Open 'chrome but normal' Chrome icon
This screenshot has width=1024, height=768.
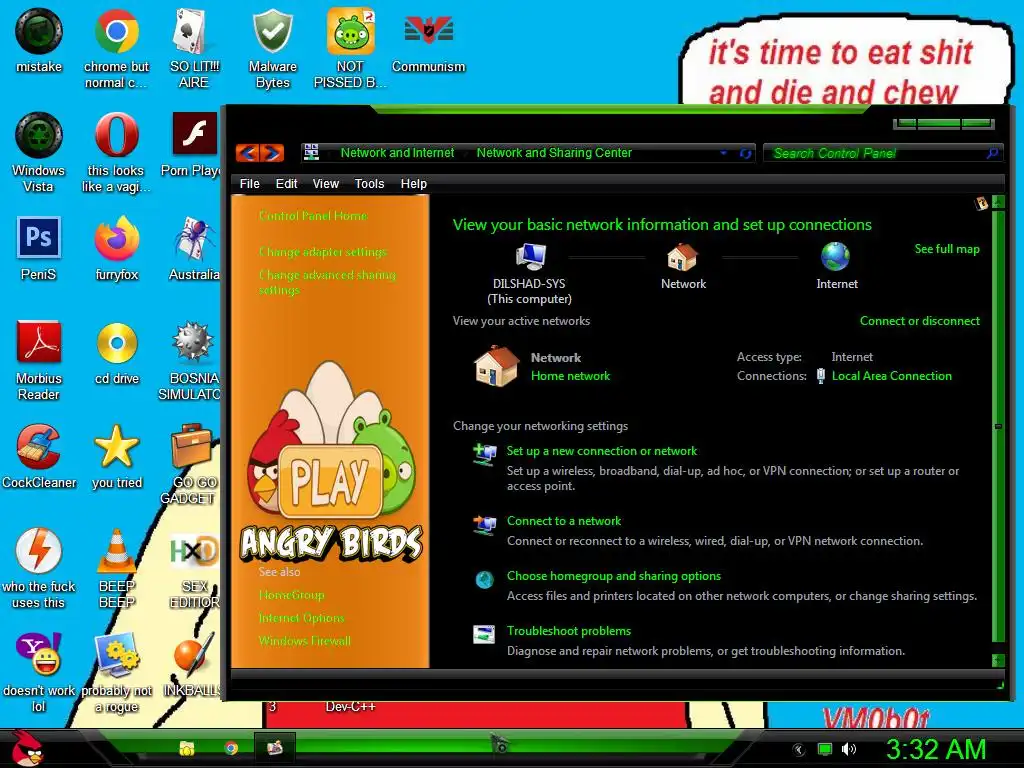pos(116,48)
